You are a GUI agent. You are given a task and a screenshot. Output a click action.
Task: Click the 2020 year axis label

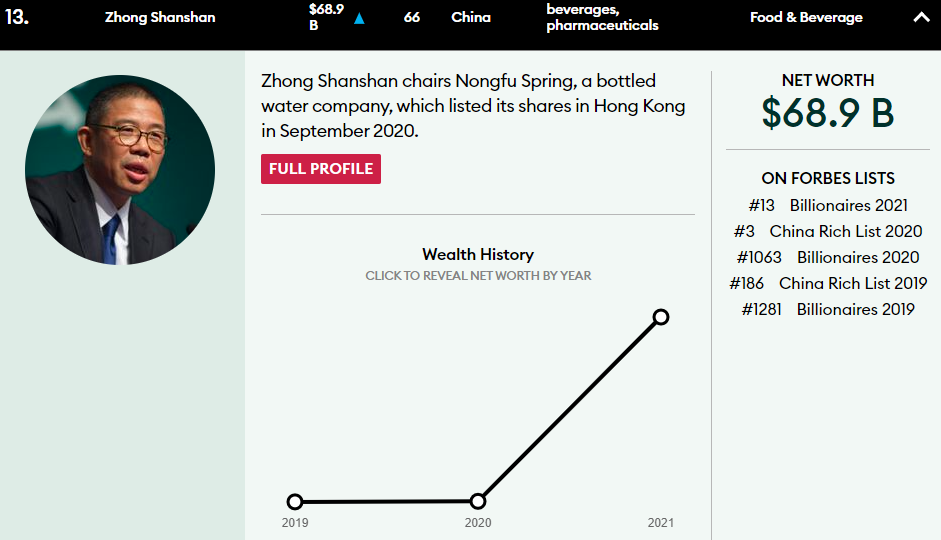point(478,523)
